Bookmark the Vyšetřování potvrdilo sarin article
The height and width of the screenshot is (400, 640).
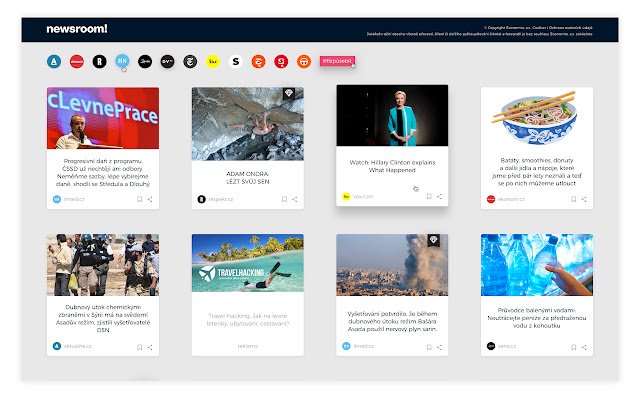(429, 347)
